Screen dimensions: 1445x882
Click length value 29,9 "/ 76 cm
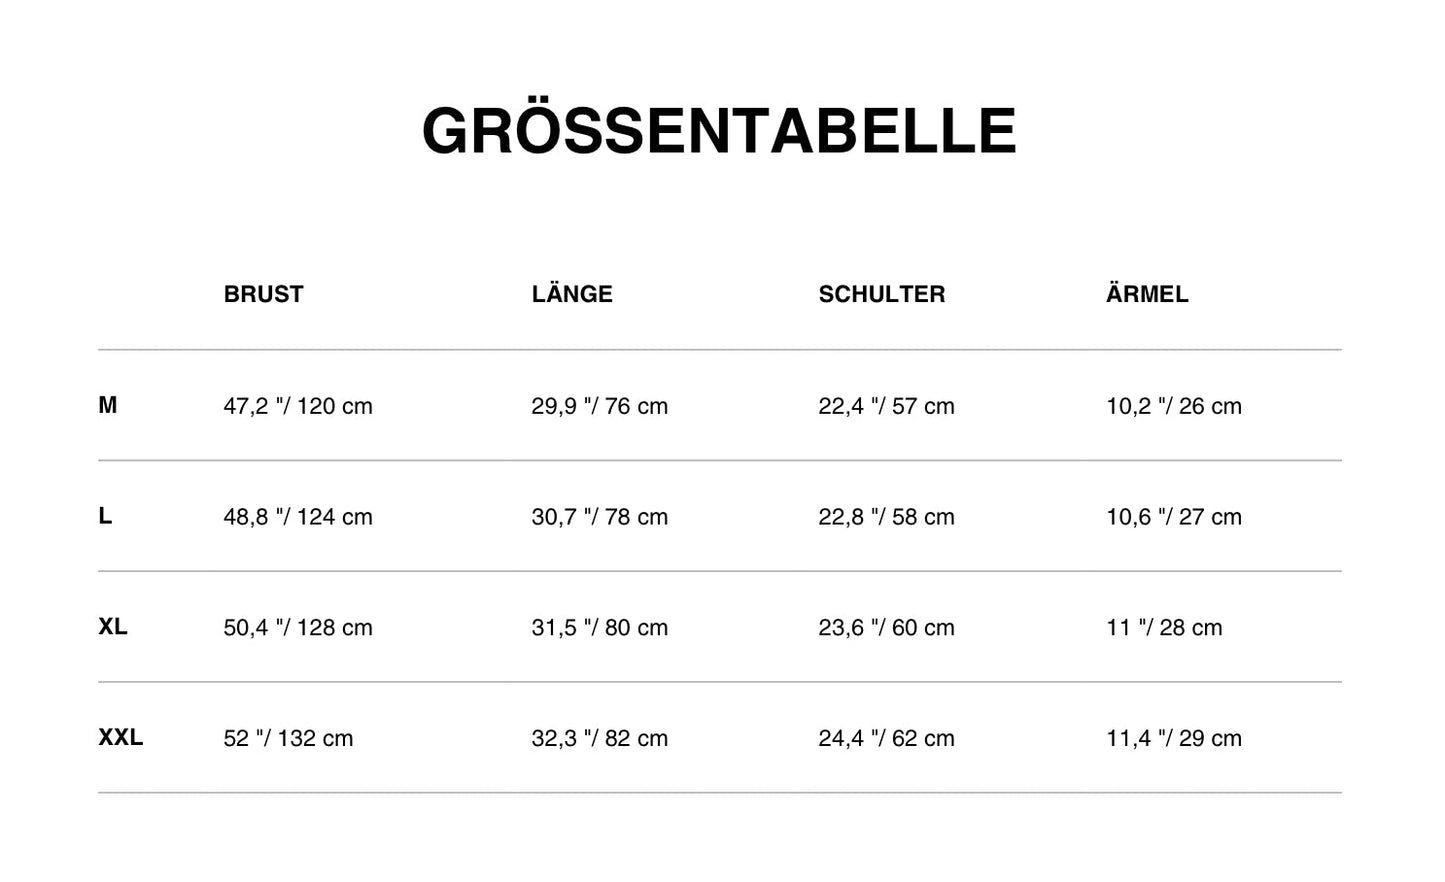[x=599, y=406]
